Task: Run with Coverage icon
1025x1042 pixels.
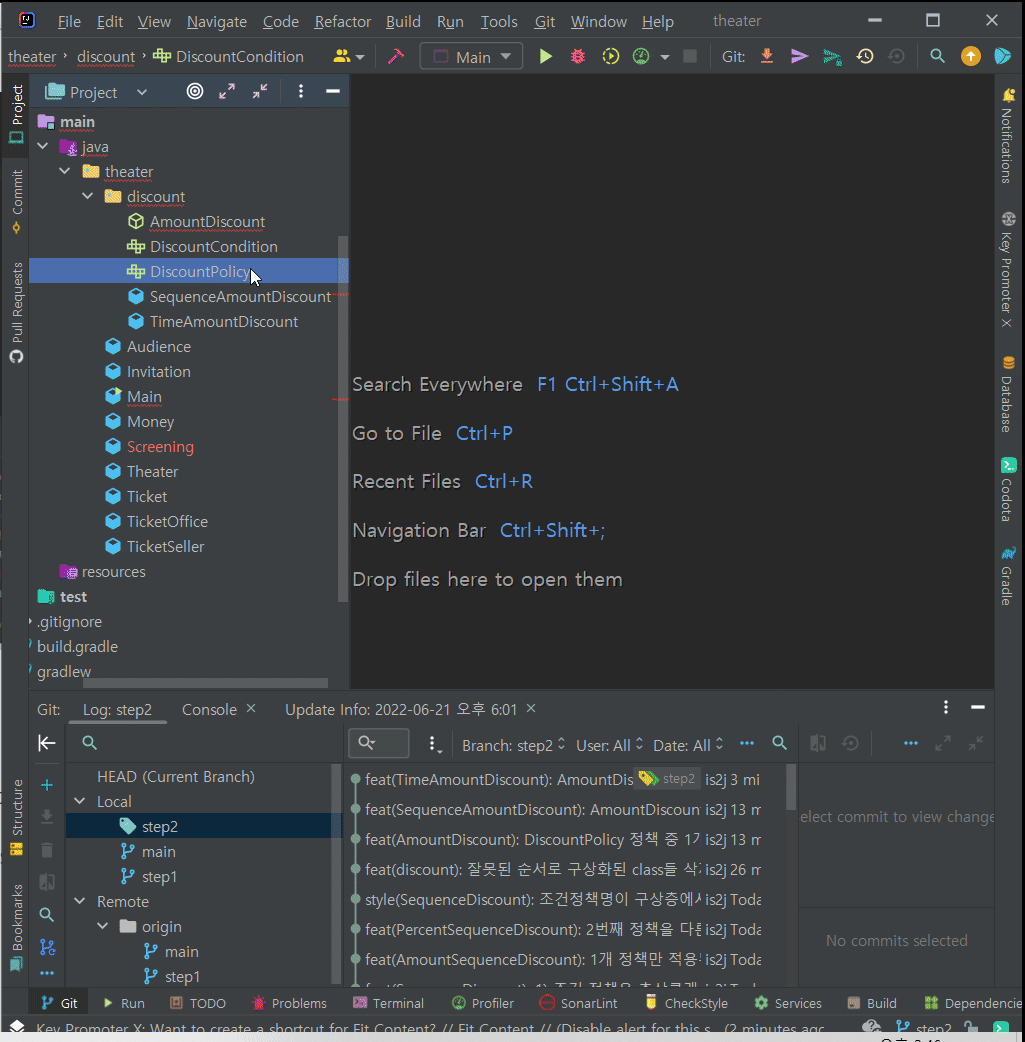Action: tap(610, 56)
